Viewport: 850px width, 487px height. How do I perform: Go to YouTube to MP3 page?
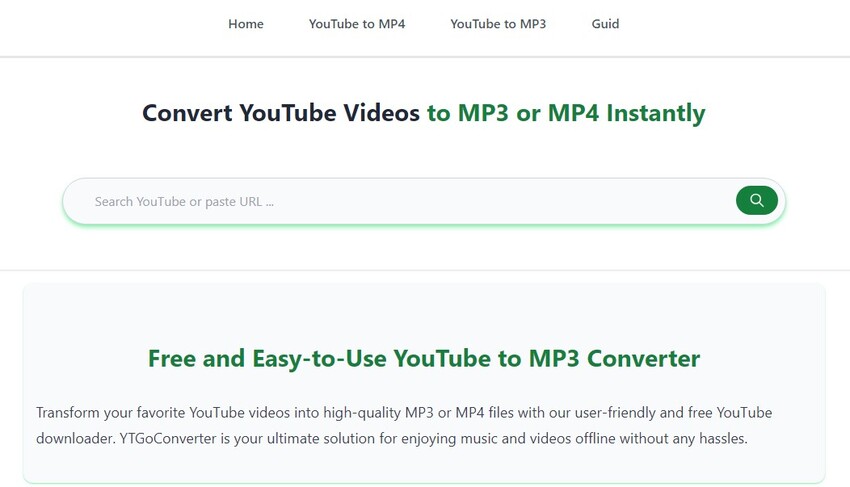[x=498, y=24]
